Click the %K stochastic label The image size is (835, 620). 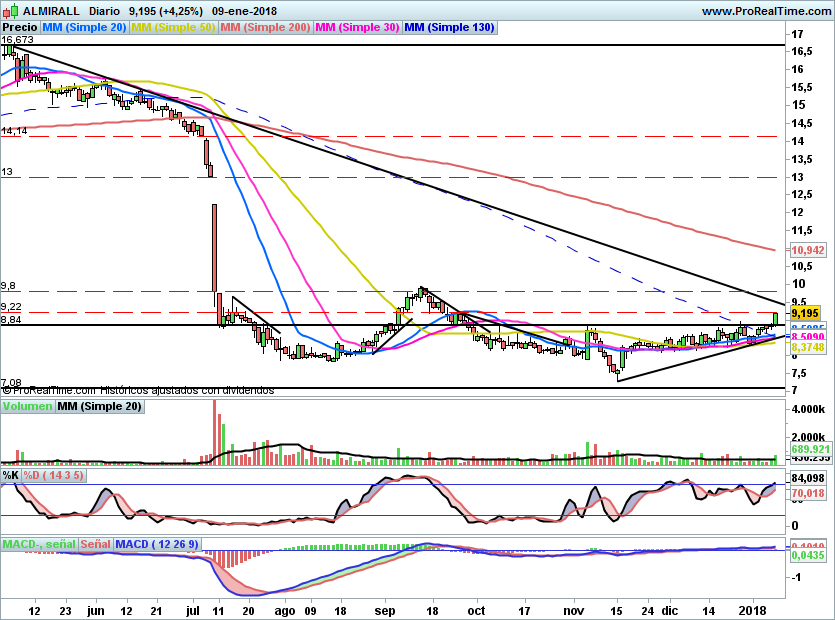(11, 474)
